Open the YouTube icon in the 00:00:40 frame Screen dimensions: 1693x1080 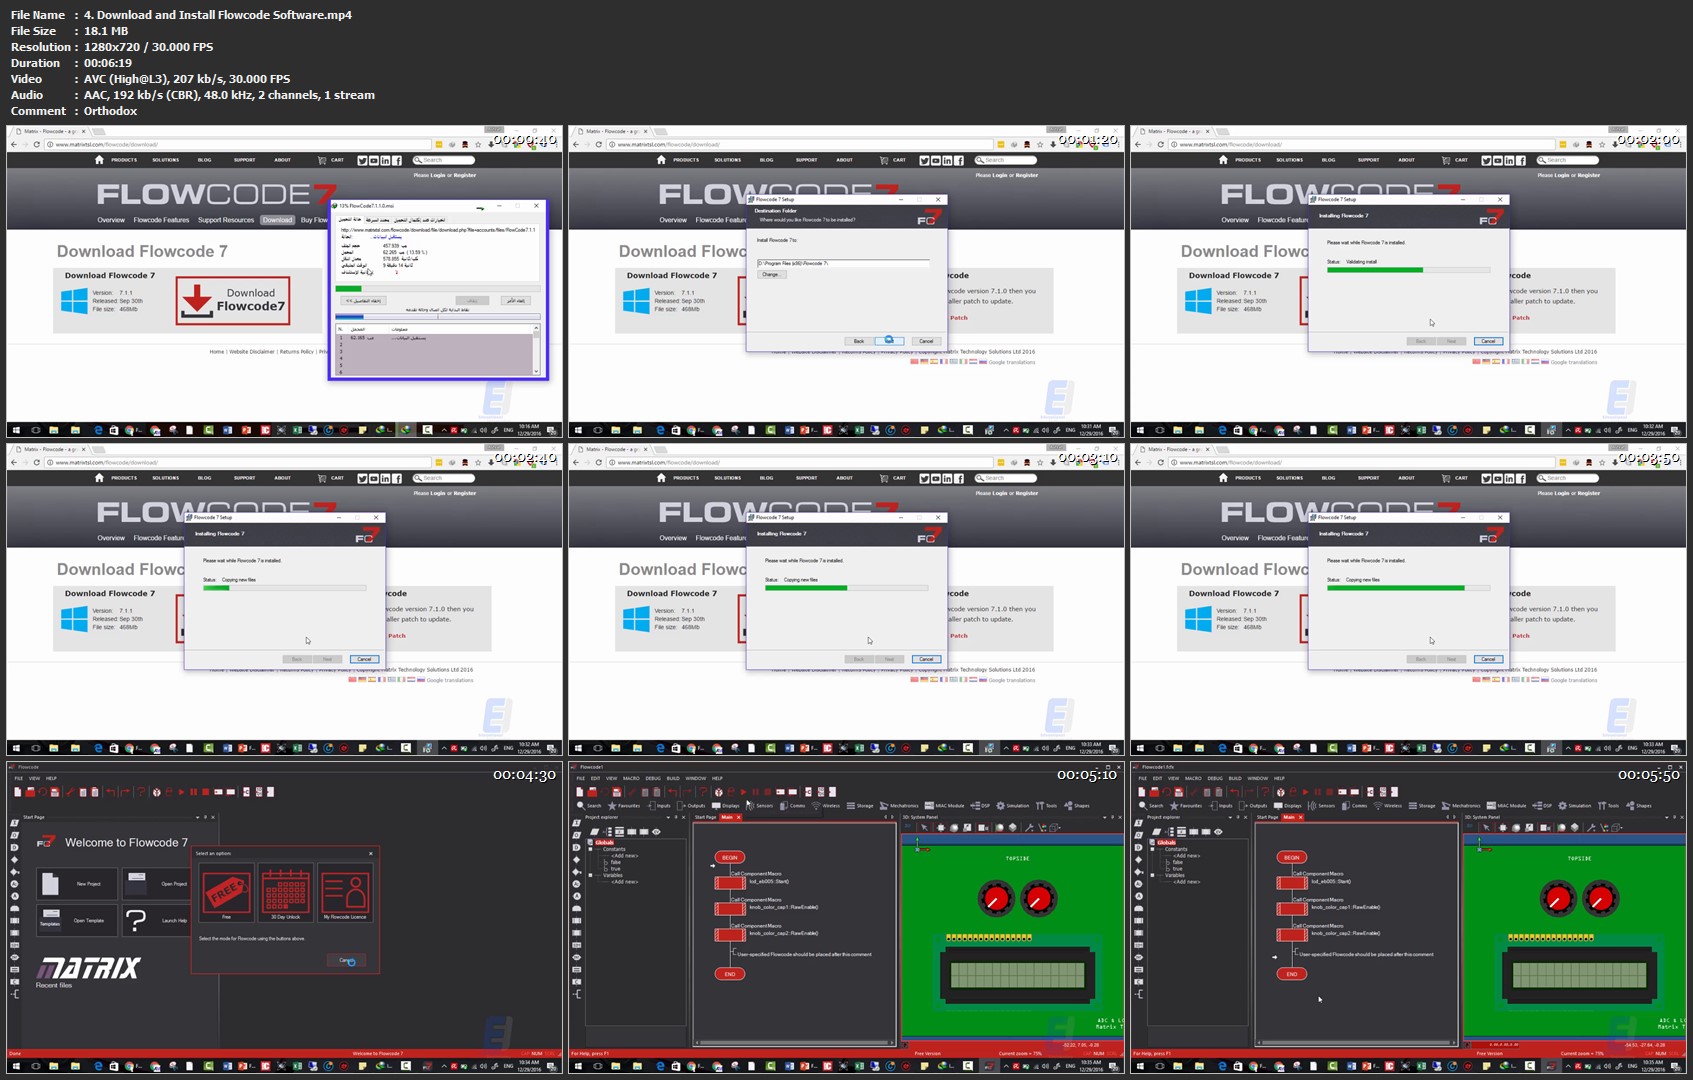(373, 160)
